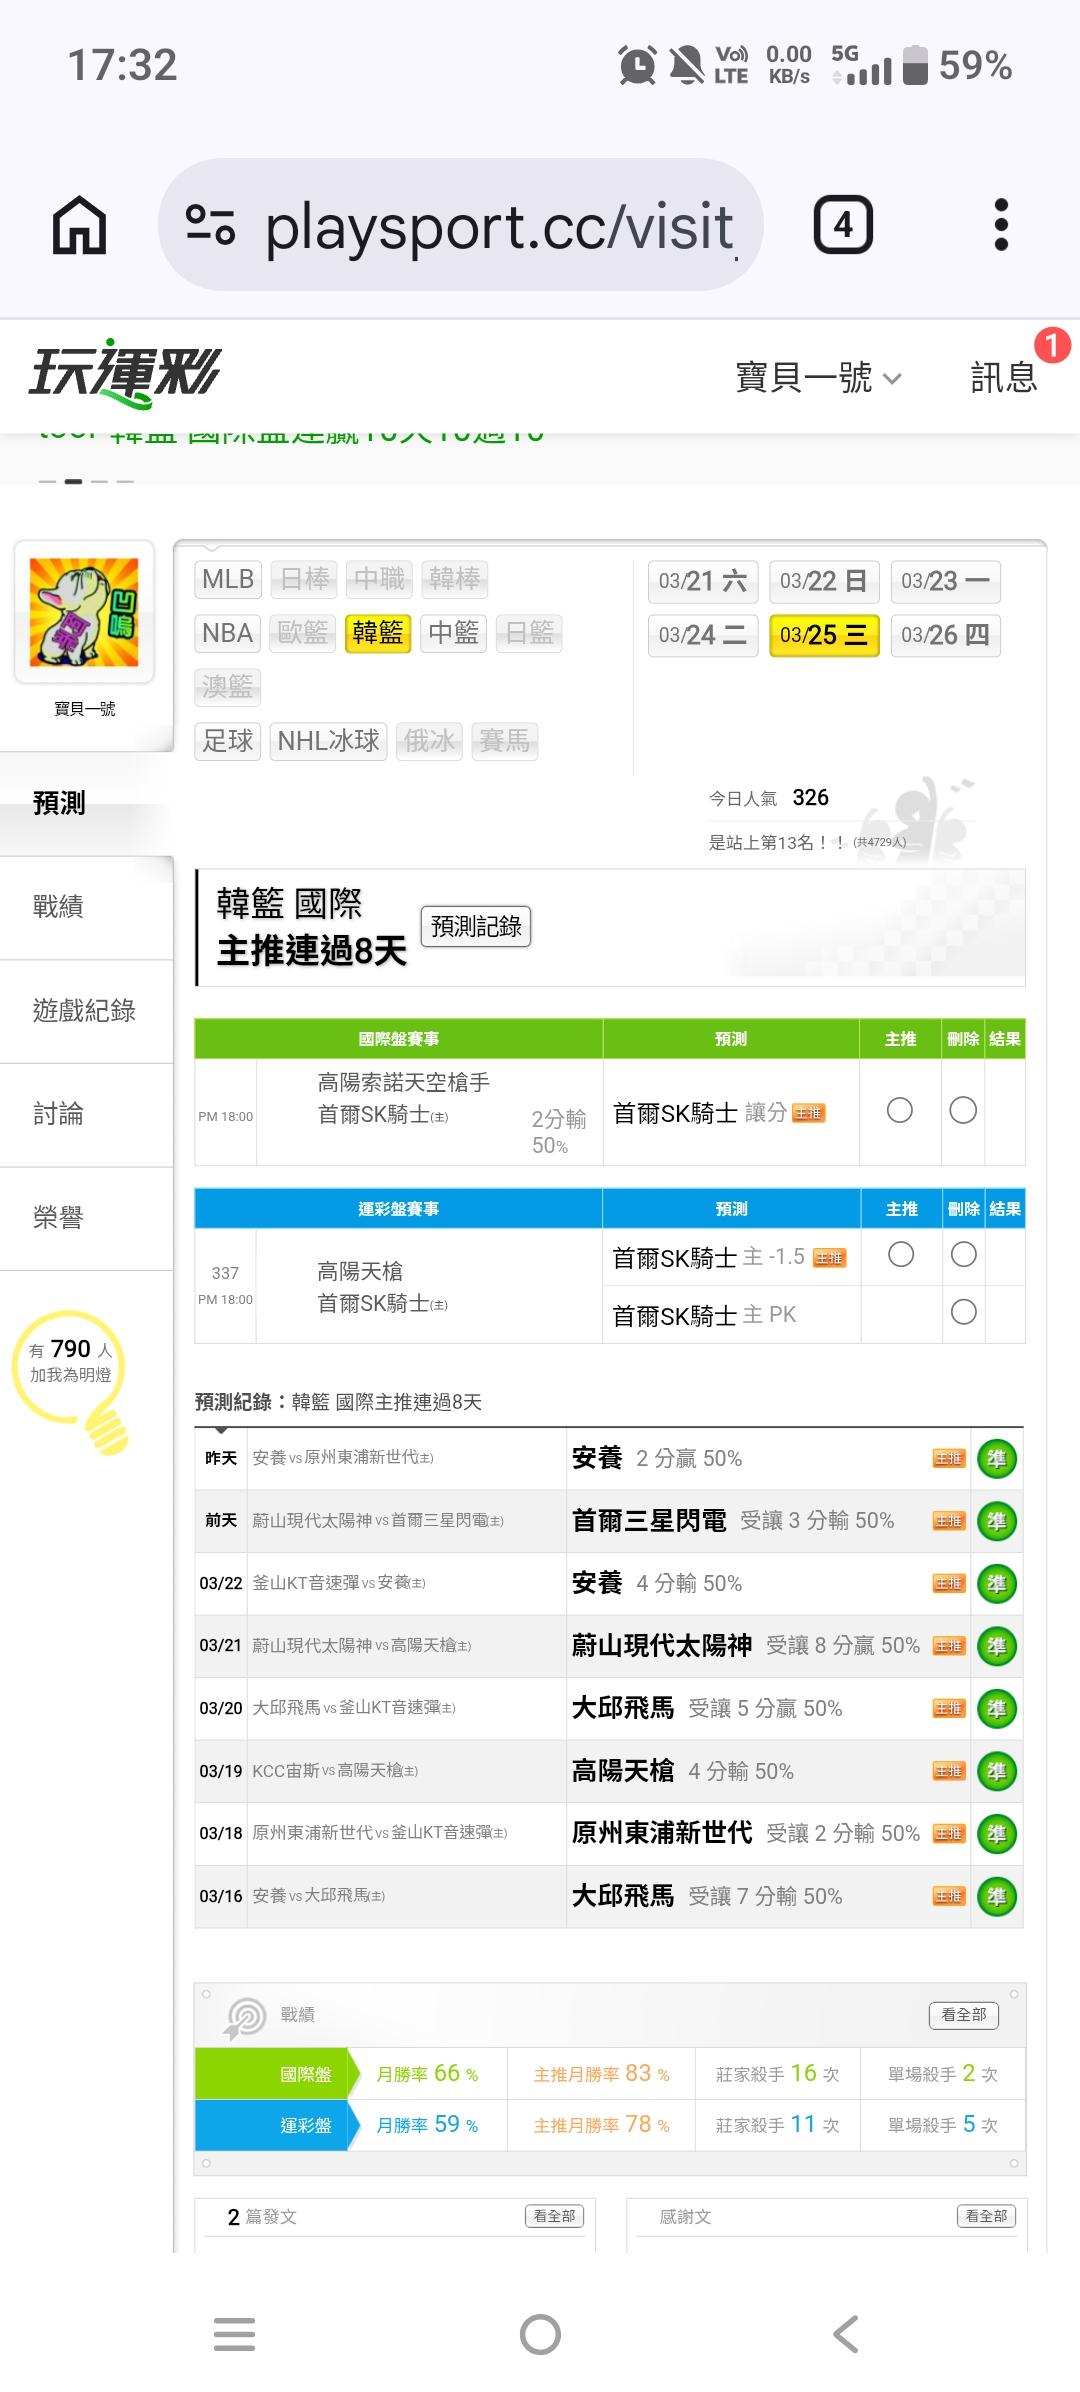
Task: Open the 預測記錄 button
Action: [x=476, y=927]
